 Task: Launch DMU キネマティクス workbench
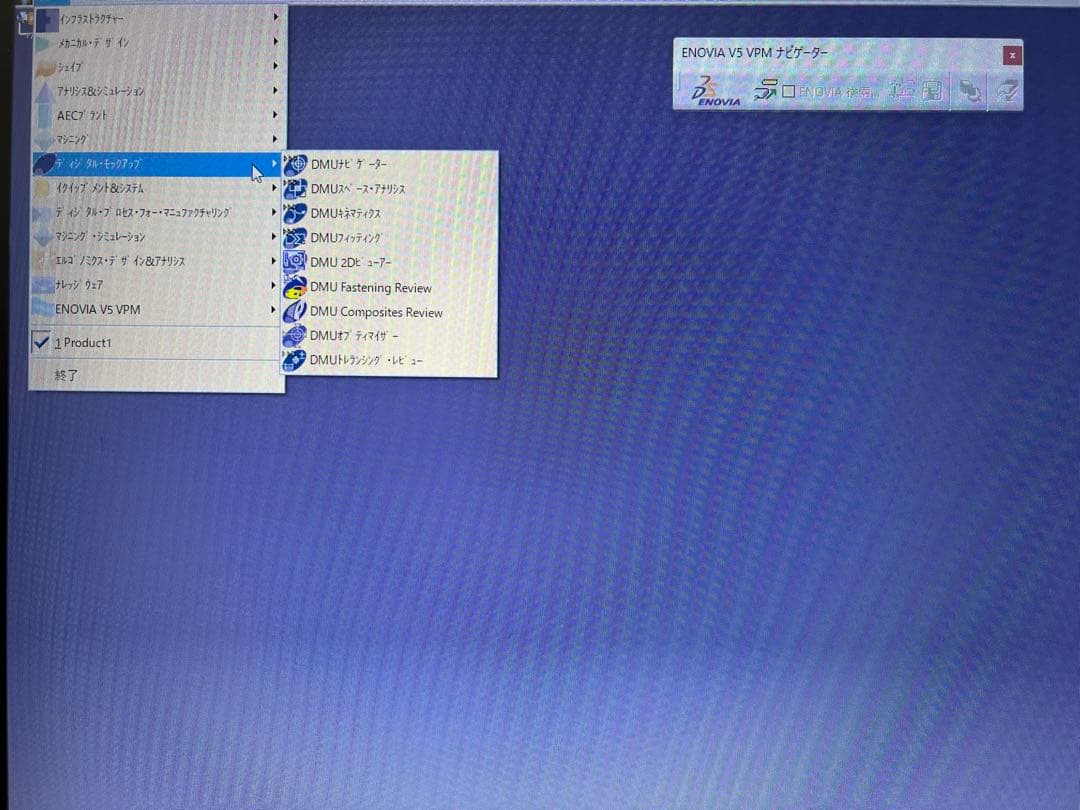352,213
